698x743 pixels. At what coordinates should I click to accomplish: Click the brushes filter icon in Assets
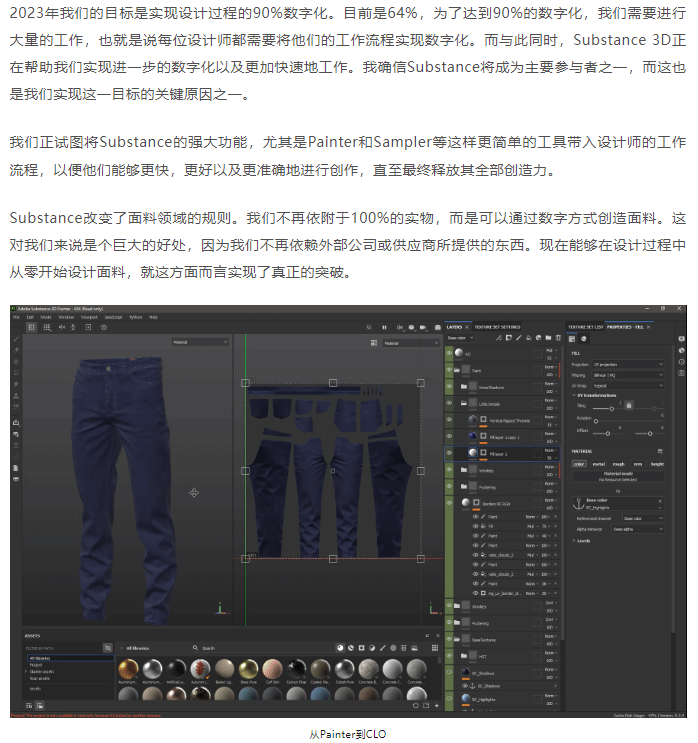pos(382,648)
